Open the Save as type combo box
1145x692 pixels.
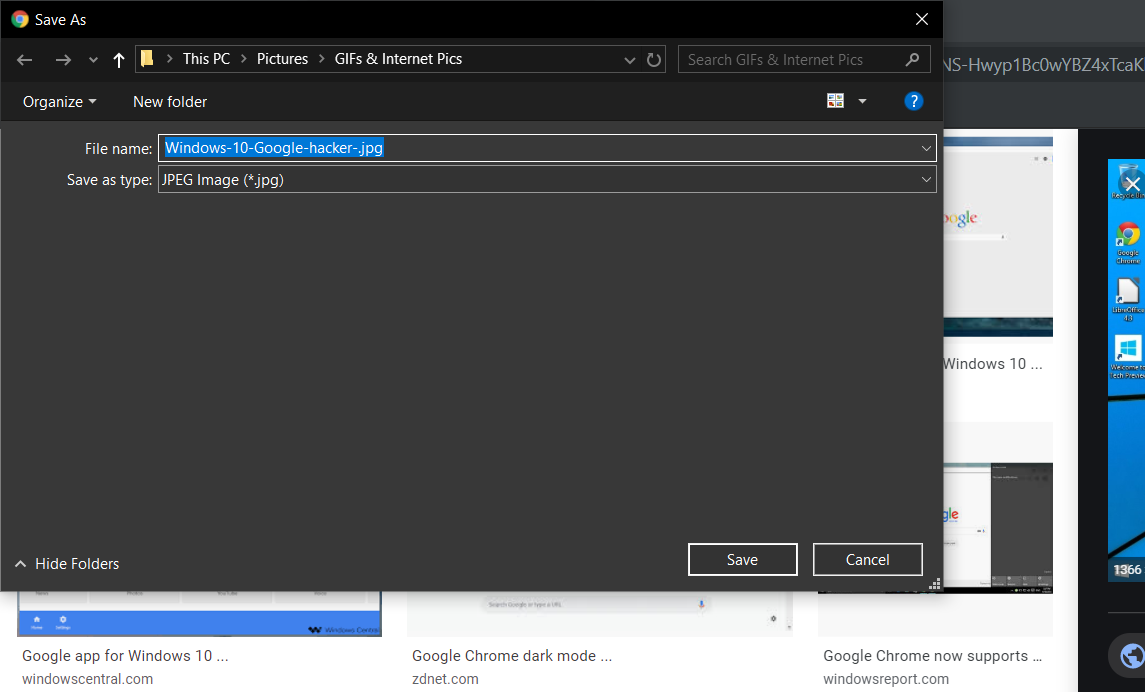click(x=547, y=180)
